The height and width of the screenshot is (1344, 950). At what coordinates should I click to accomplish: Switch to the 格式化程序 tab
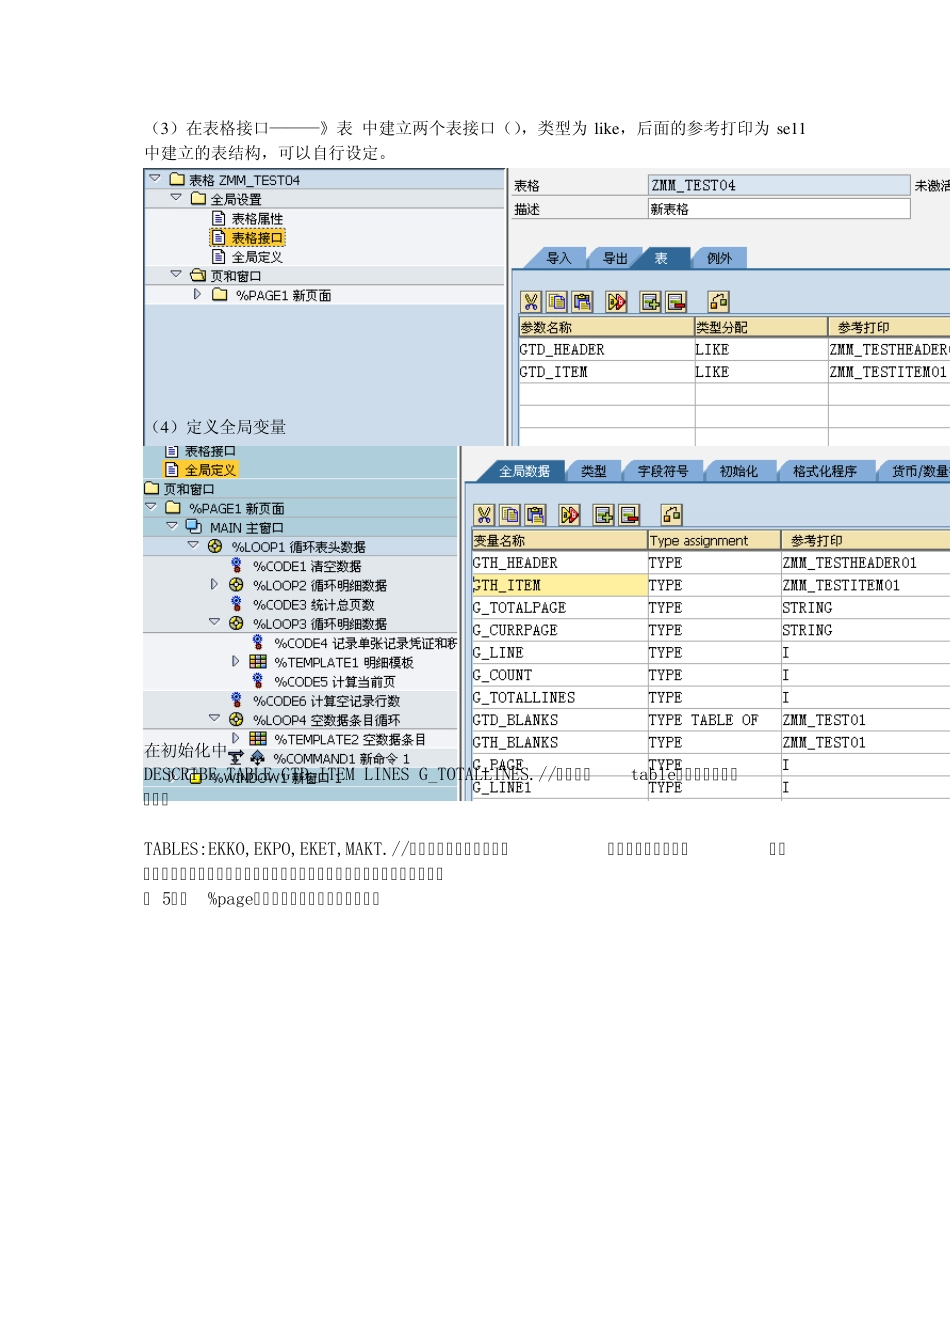824,471
